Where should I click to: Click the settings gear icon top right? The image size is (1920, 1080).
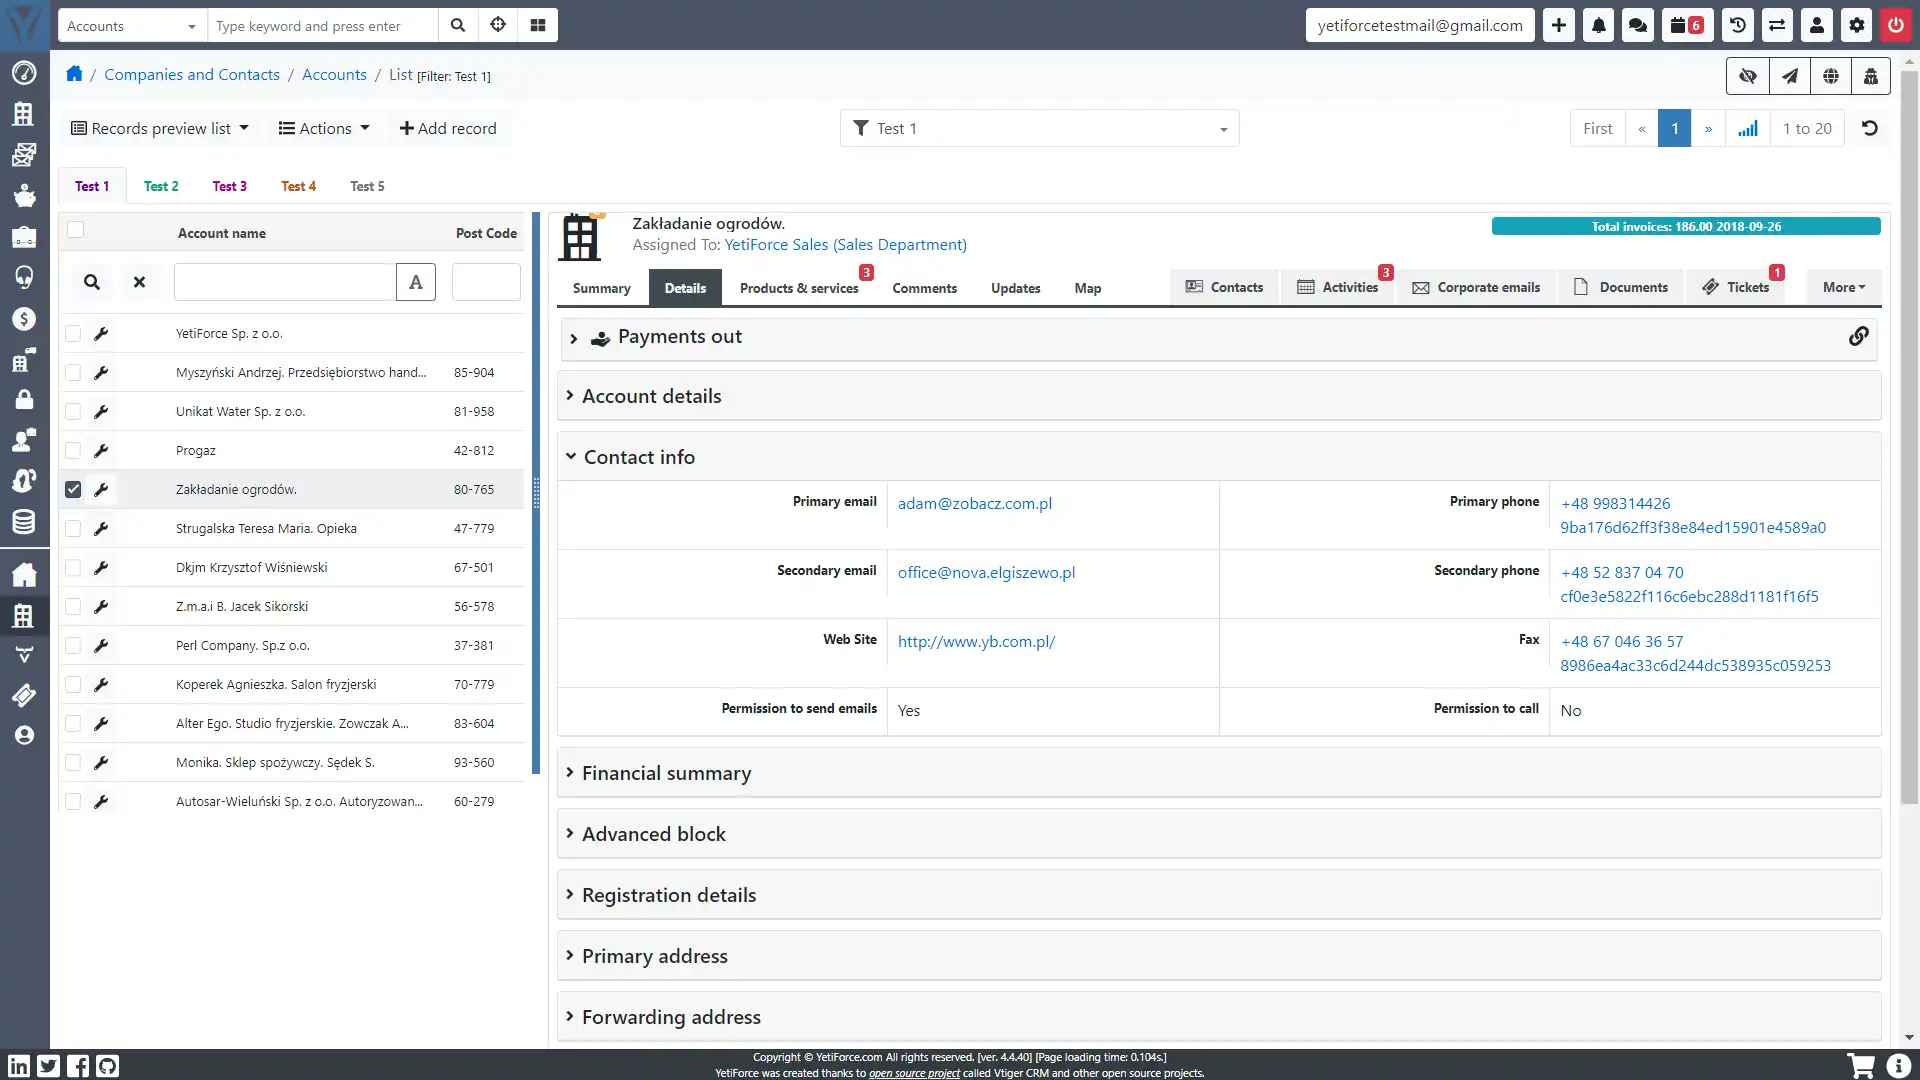coord(1857,25)
